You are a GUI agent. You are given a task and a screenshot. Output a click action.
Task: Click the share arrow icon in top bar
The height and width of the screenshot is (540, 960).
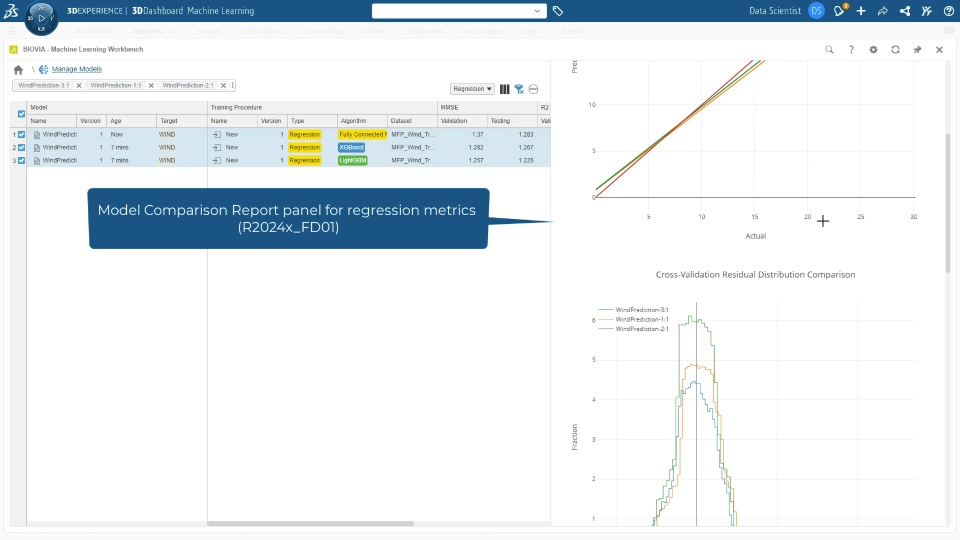883,11
